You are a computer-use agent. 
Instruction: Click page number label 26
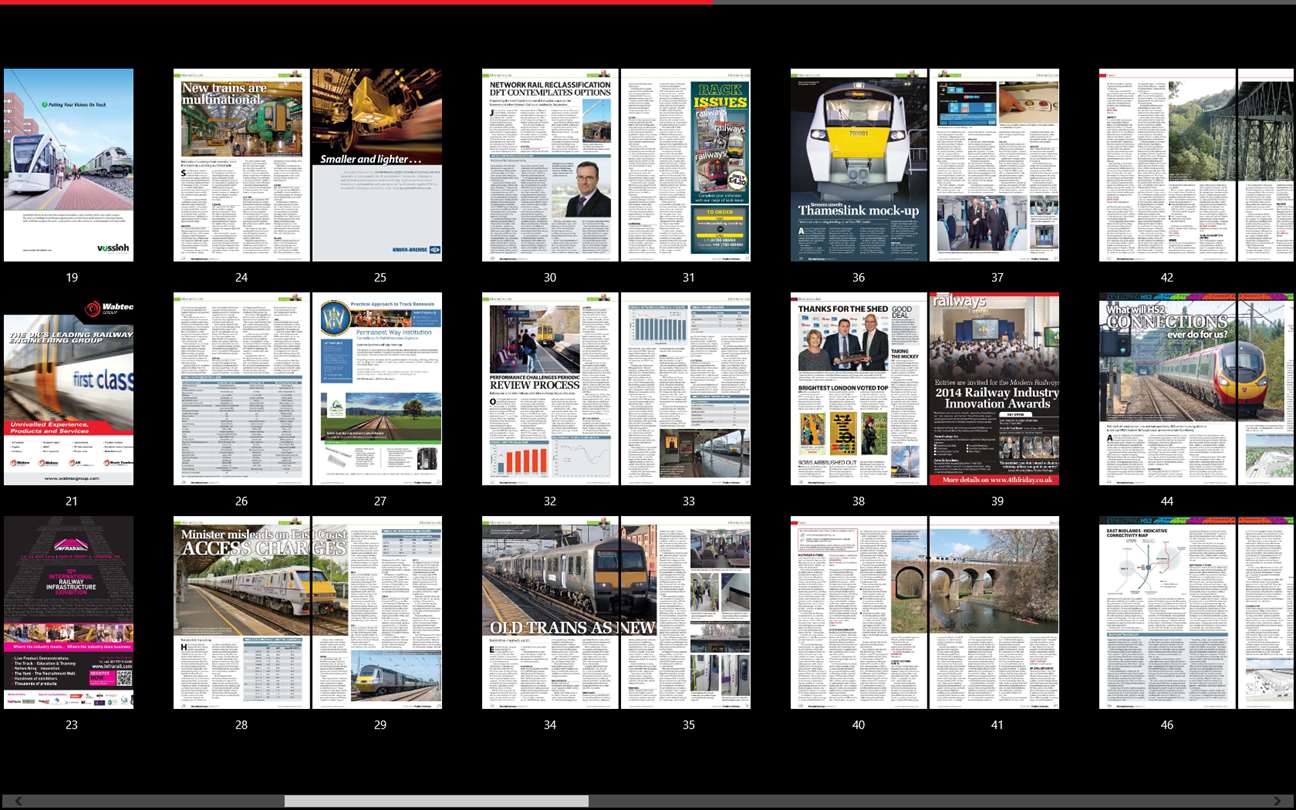[241, 501]
